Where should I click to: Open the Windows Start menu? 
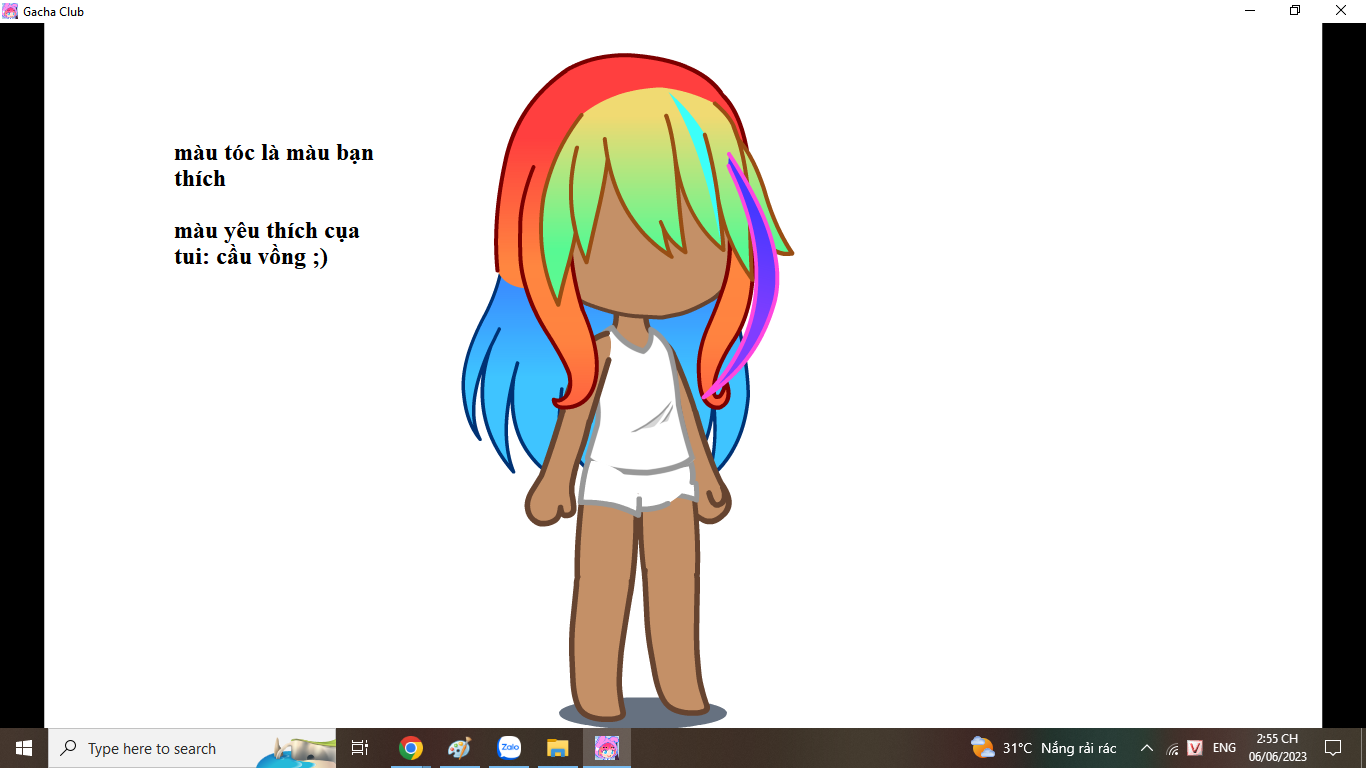[24, 748]
